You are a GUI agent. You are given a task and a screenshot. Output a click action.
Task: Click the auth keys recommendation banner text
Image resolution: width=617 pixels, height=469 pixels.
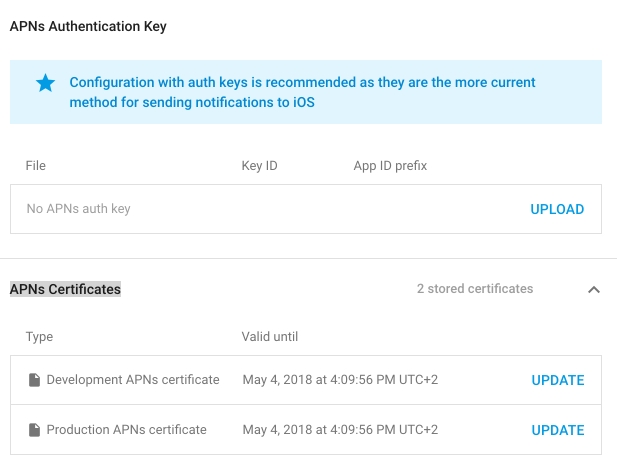302,92
